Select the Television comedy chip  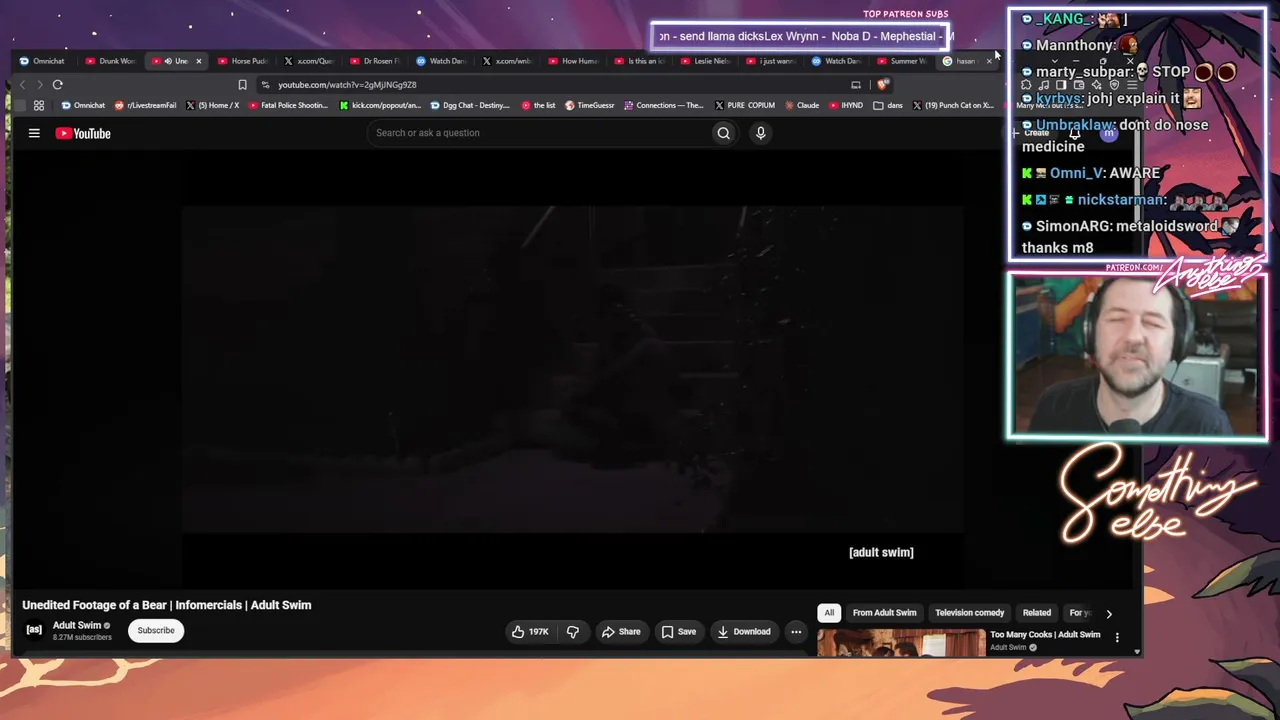click(x=969, y=612)
